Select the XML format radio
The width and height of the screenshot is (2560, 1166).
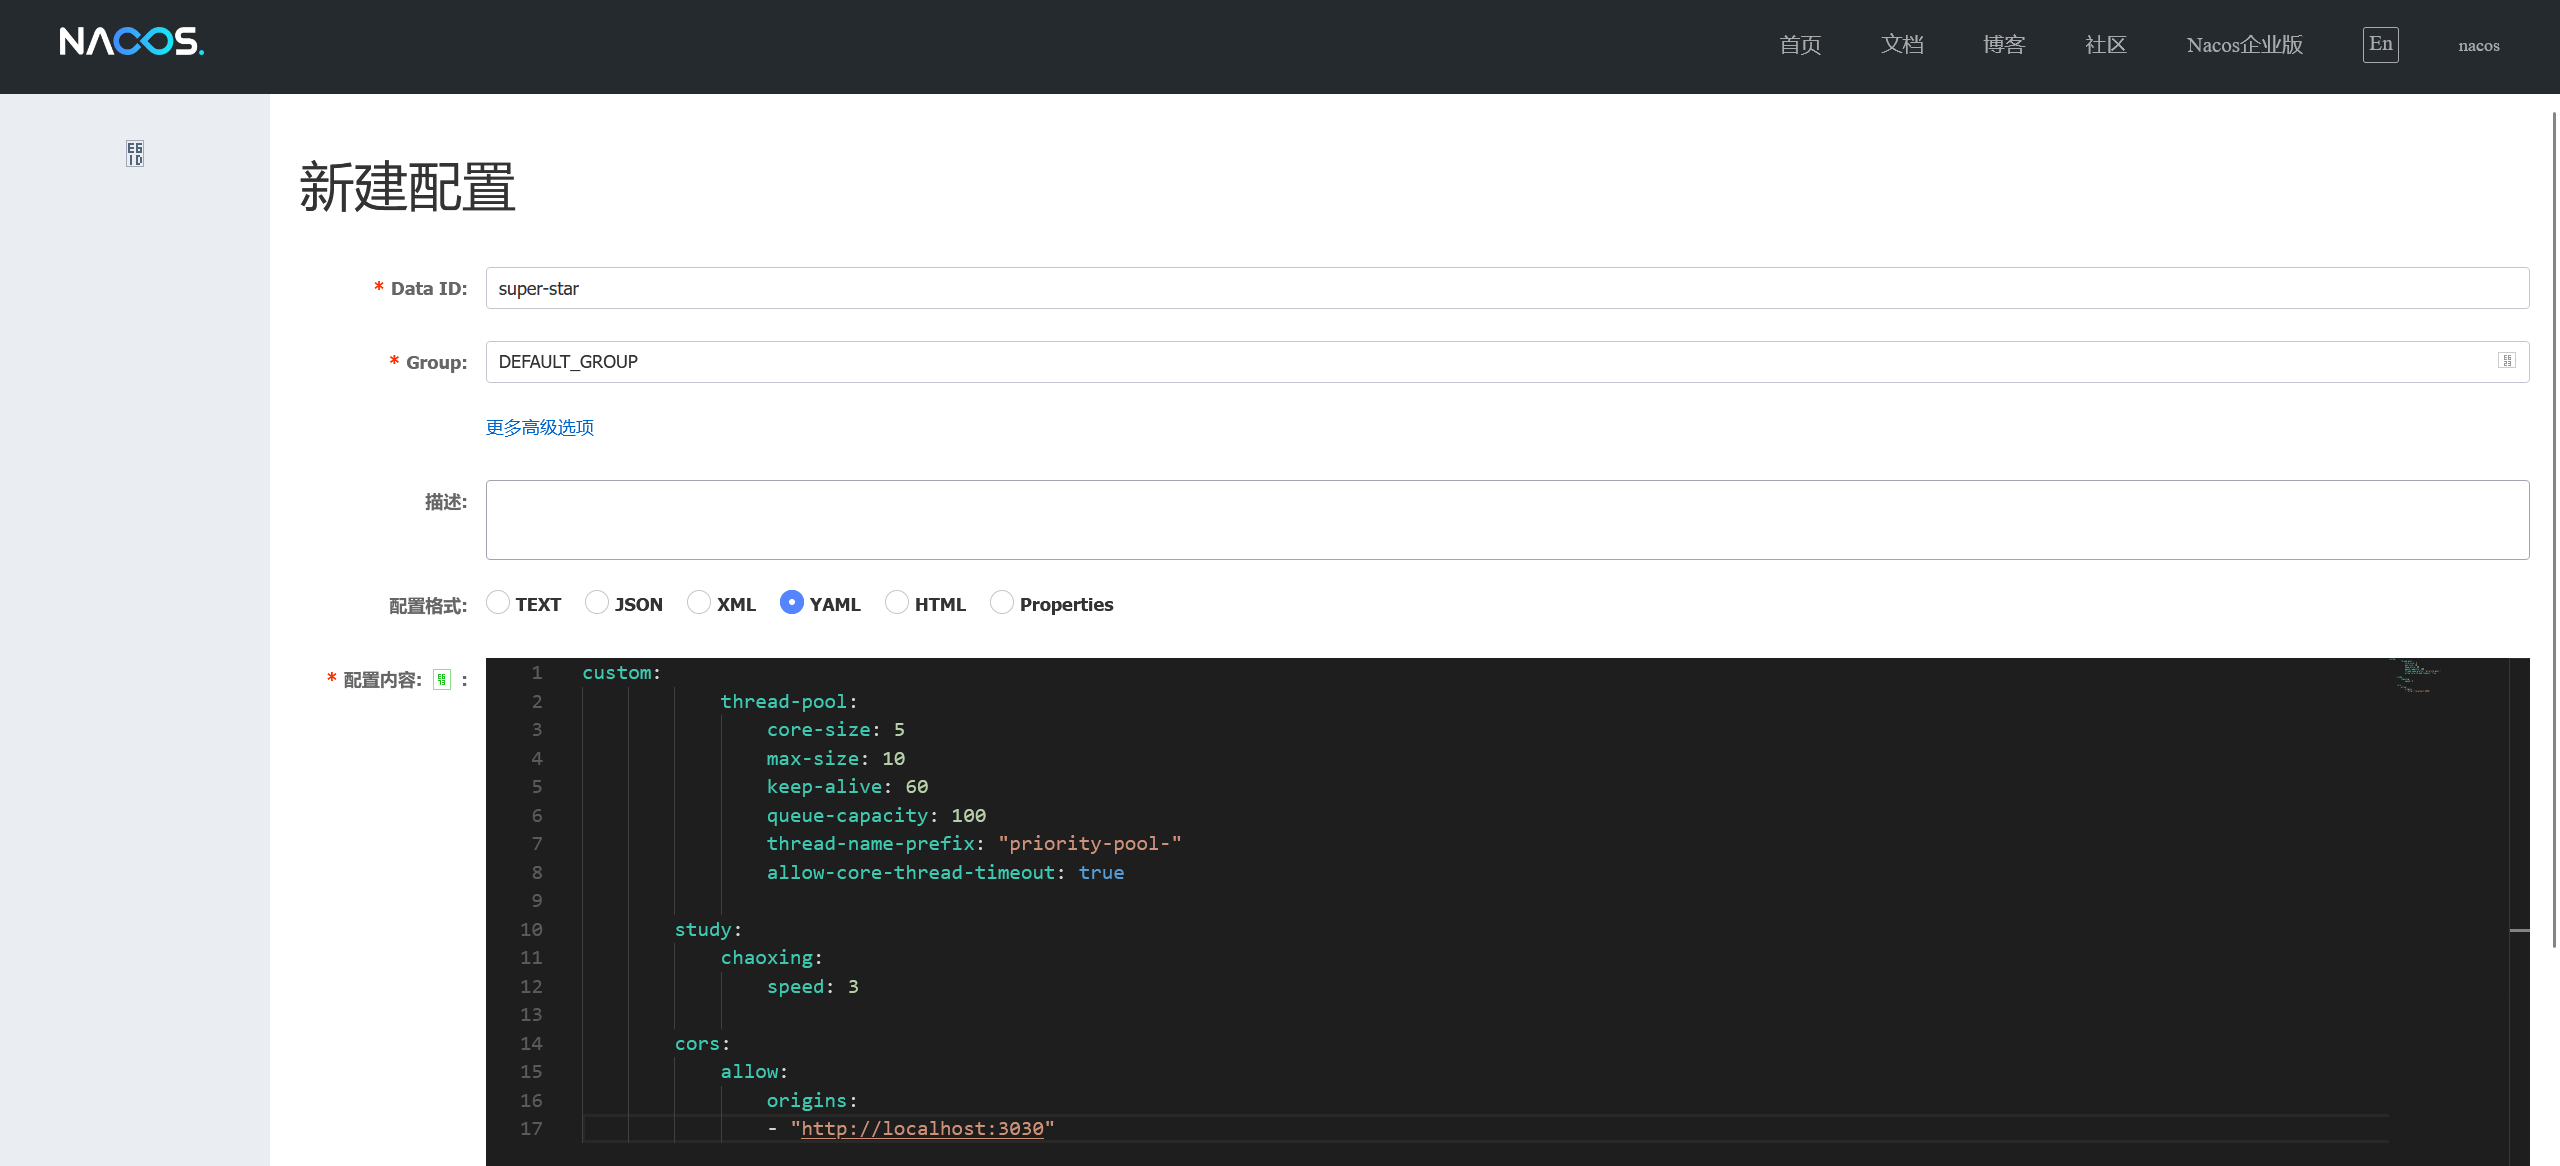pos(699,602)
